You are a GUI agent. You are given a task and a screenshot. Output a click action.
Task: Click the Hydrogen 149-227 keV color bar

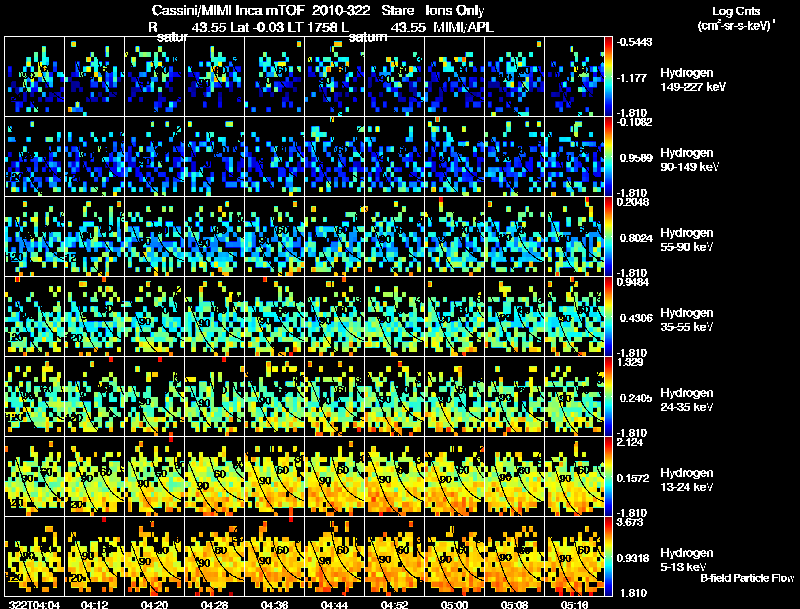(608, 77)
